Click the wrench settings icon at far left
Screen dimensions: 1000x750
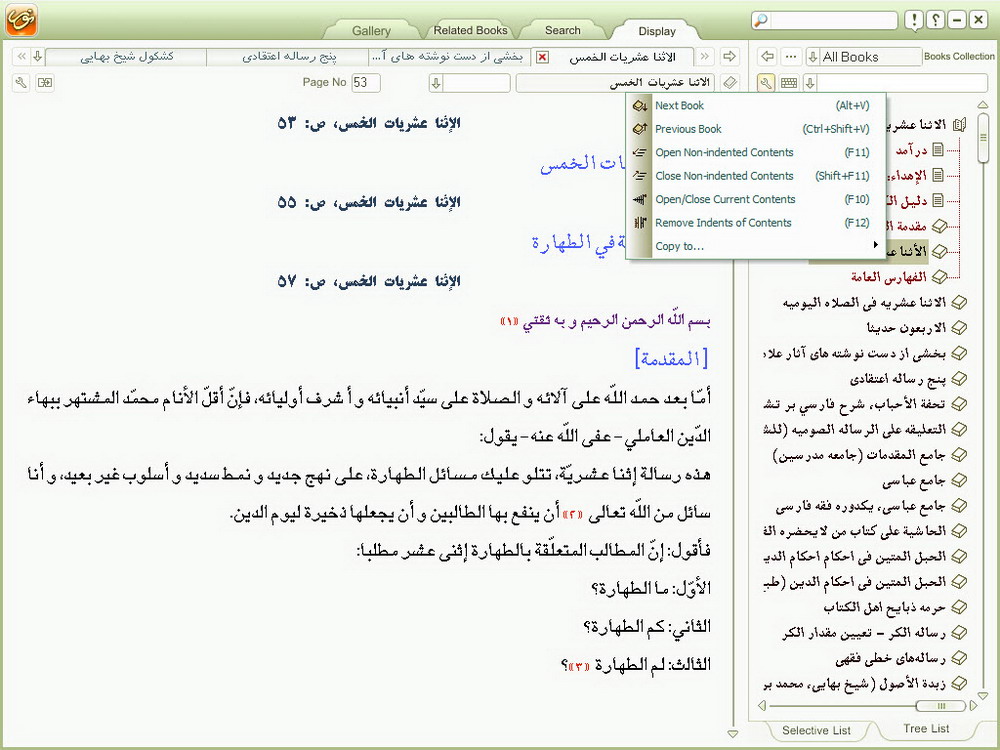21,82
